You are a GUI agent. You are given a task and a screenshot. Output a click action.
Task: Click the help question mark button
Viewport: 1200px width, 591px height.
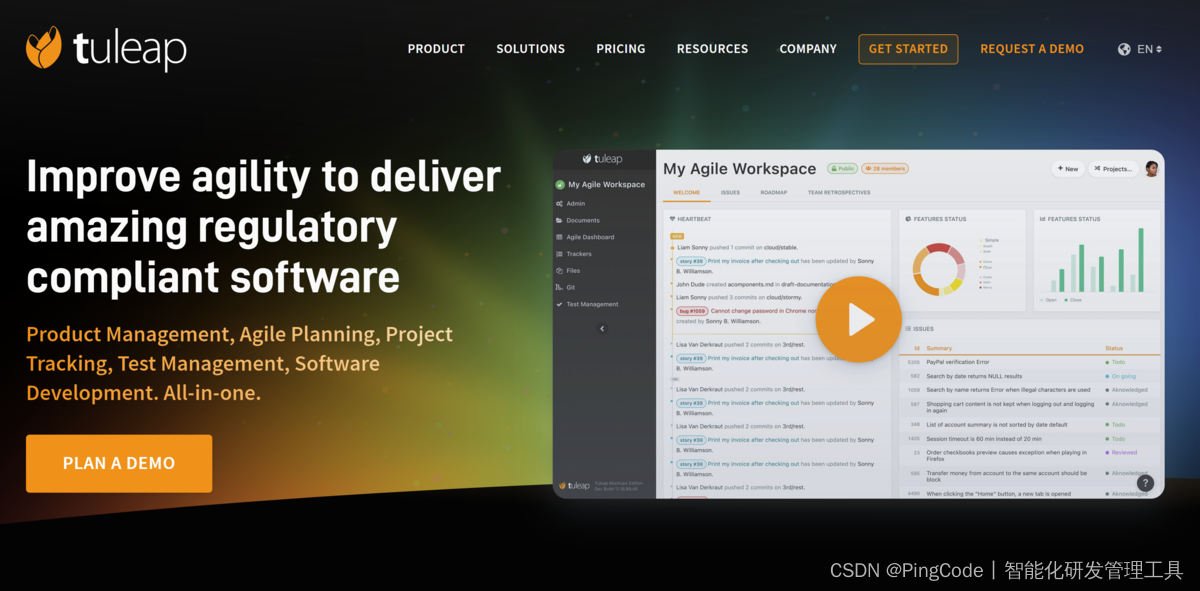(x=1146, y=483)
